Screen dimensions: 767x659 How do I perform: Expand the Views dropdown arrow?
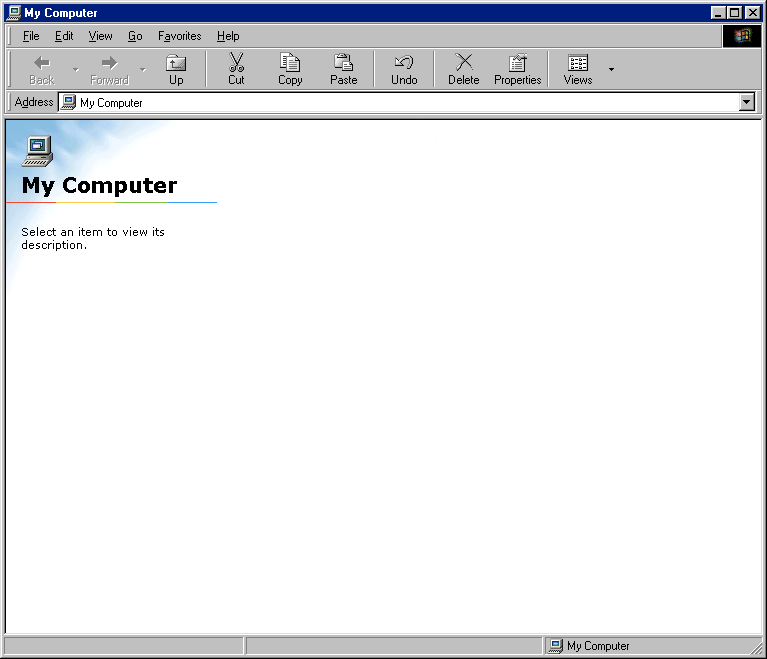pos(611,69)
